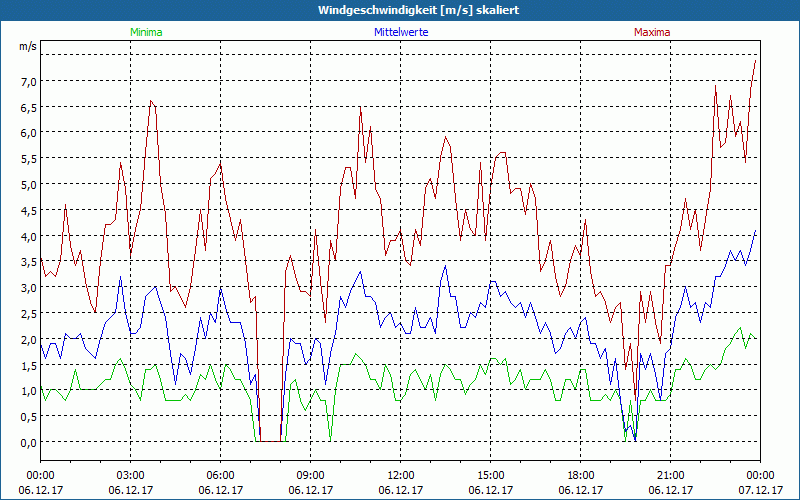Click the 21:00 time axis label
The image size is (800, 500).
670,476
